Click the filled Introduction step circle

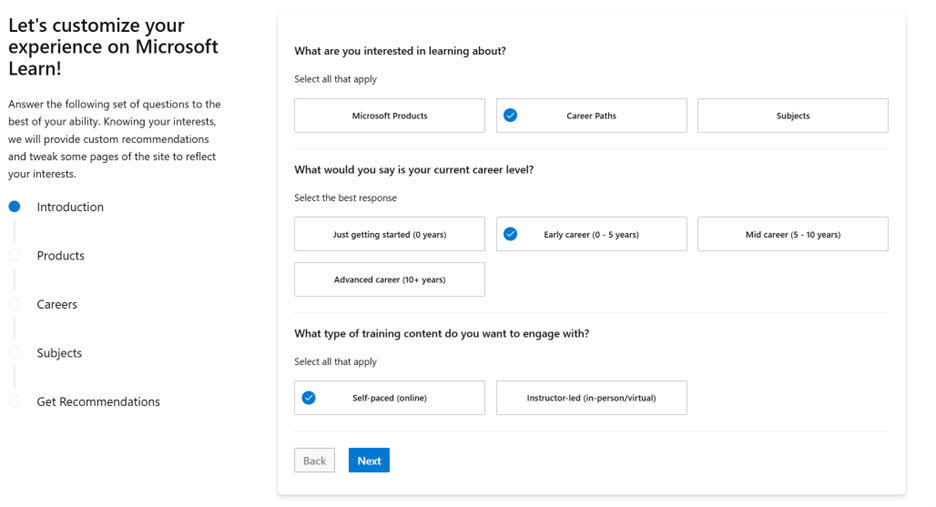click(x=14, y=207)
